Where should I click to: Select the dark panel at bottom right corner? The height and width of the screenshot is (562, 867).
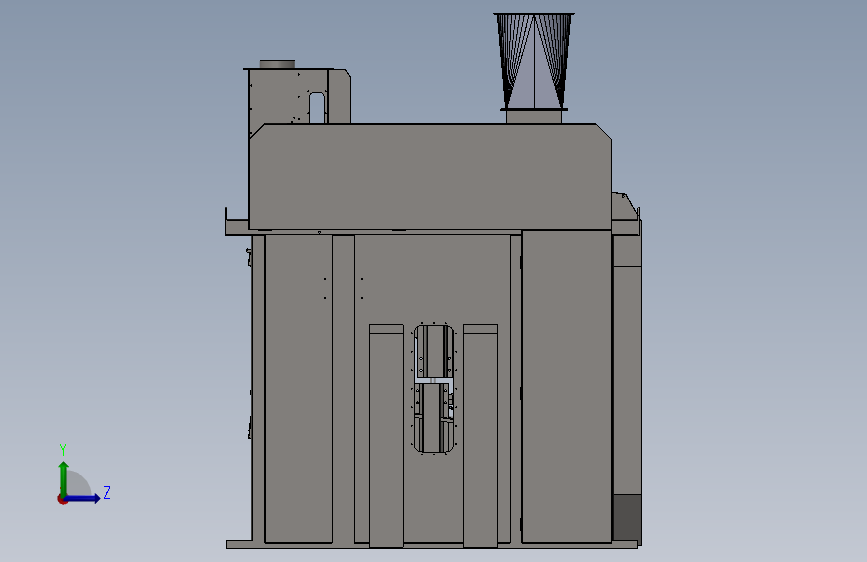tap(627, 518)
